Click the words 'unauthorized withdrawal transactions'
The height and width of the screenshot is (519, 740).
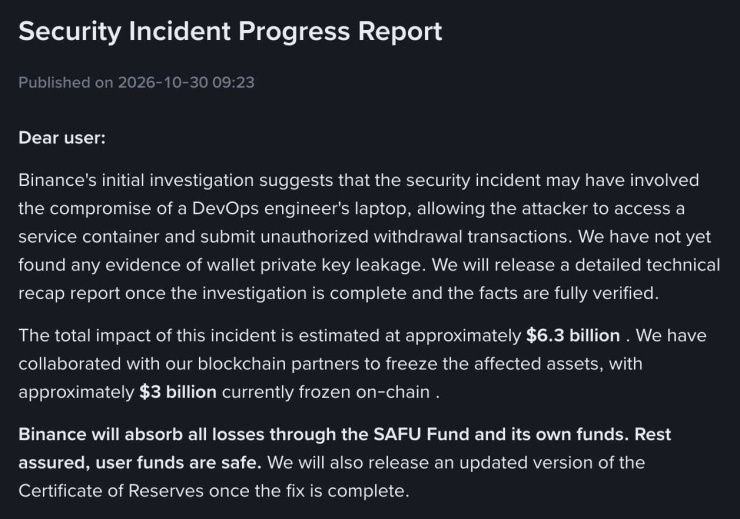(416, 237)
